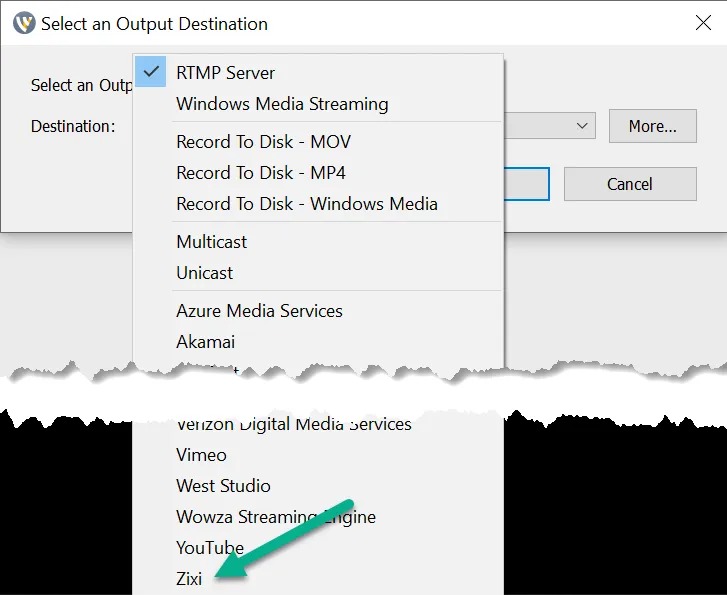
Task: Select YouTube as streaming destination
Action: pyautogui.click(x=318, y=548)
